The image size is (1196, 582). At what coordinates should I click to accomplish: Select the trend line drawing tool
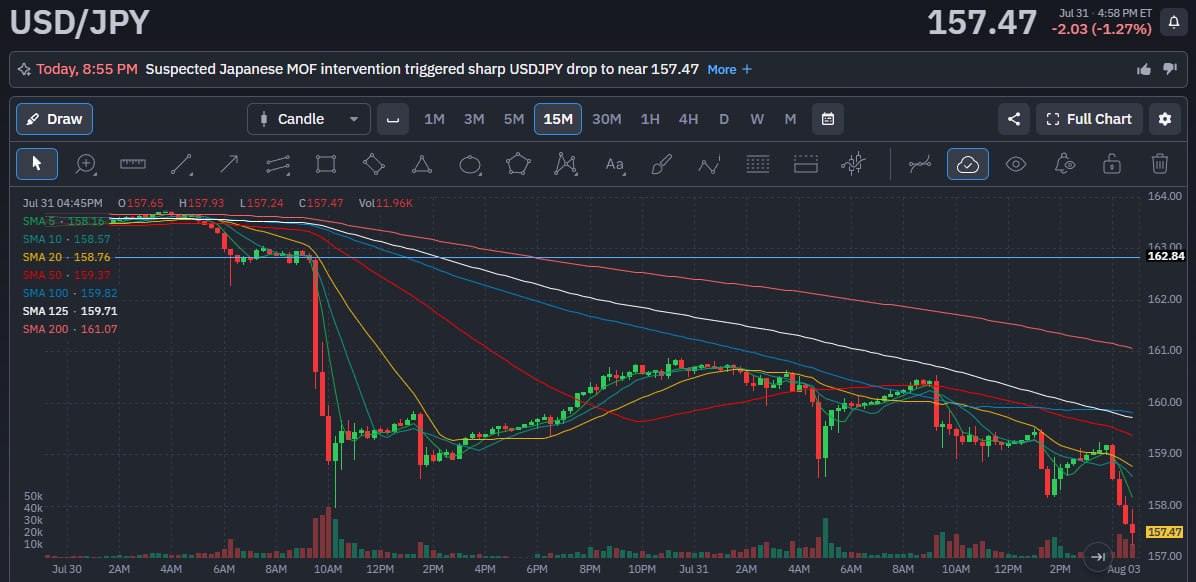[x=181, y=164]
